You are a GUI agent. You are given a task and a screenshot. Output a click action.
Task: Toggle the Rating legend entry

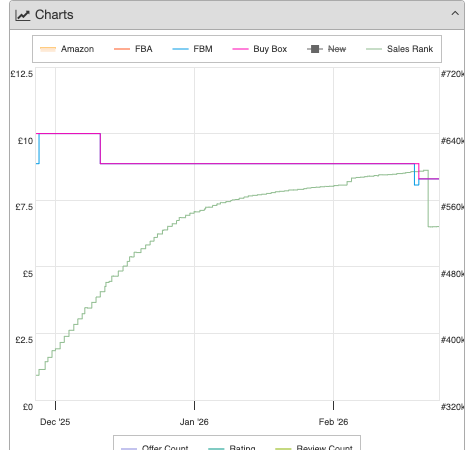point(232,447)
